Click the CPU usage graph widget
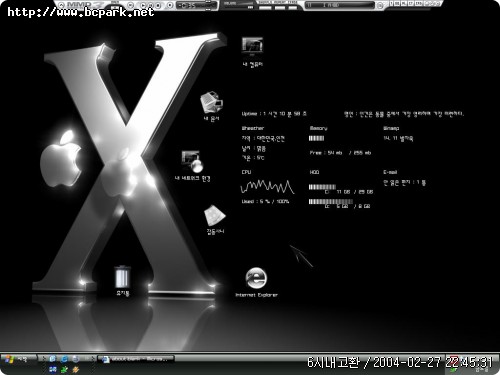Image resolution: width=500 pixels, height=375 pixels. [x=267, y=187]
